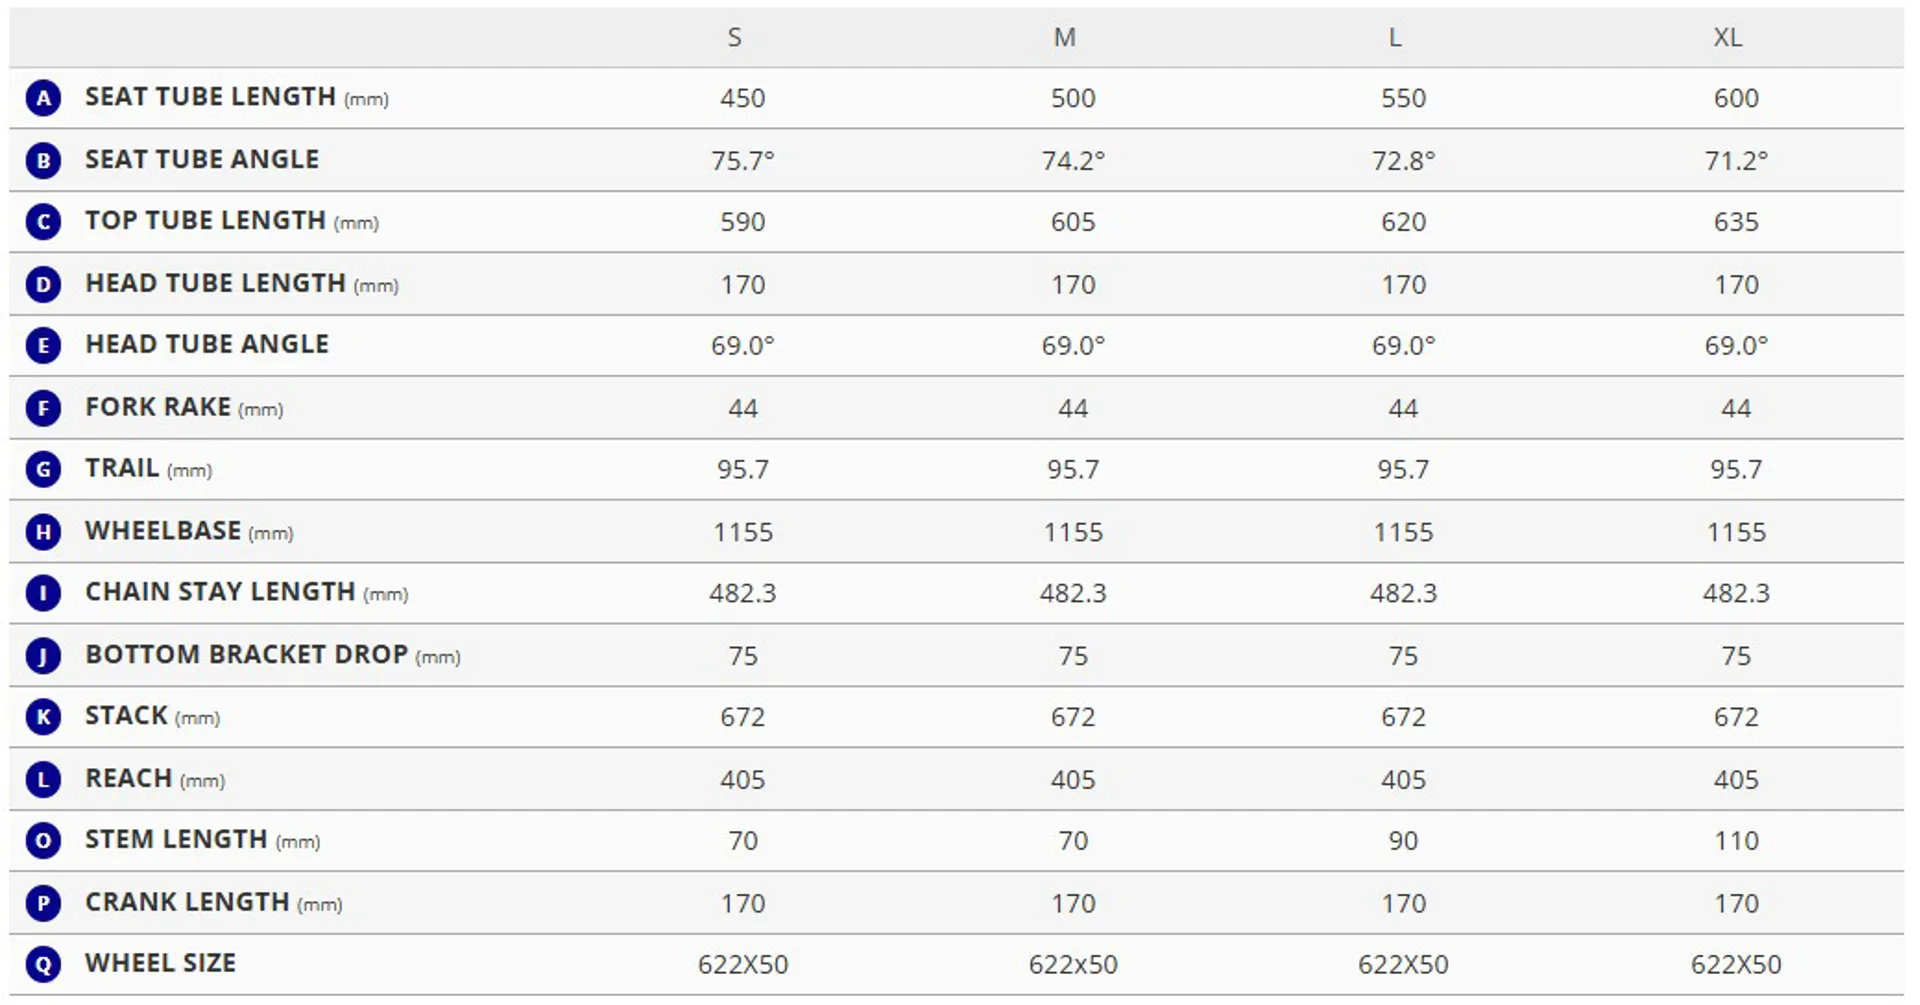Screen dimensions: 1920x1005
Task: Click the circled E Head Tube Angle icon
Action: click(43, 346)
